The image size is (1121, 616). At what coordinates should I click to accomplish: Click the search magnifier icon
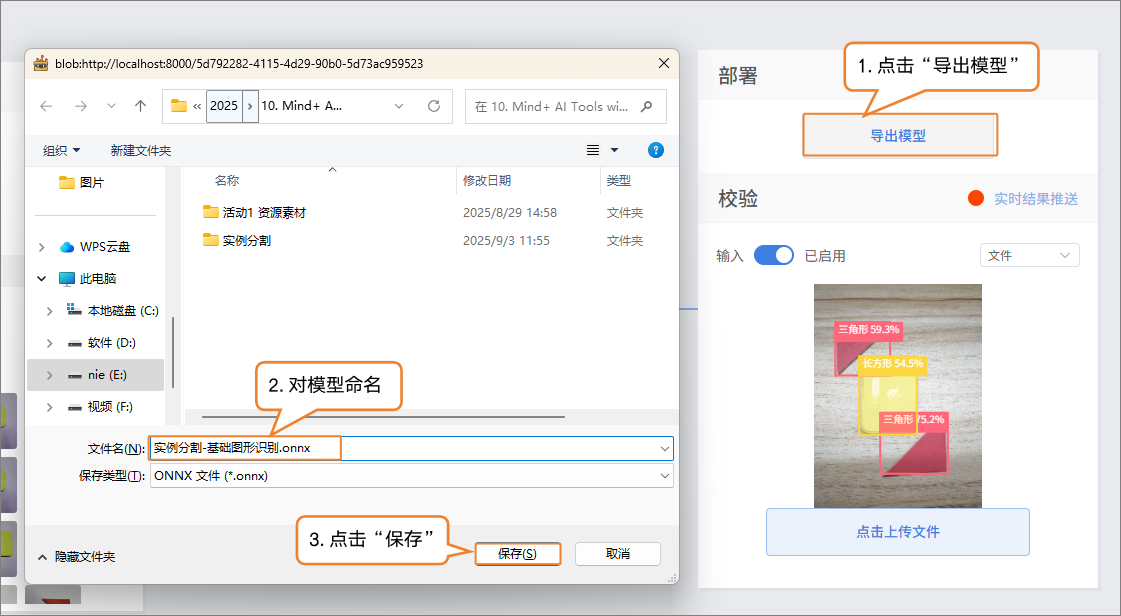(x=647, y=106)
